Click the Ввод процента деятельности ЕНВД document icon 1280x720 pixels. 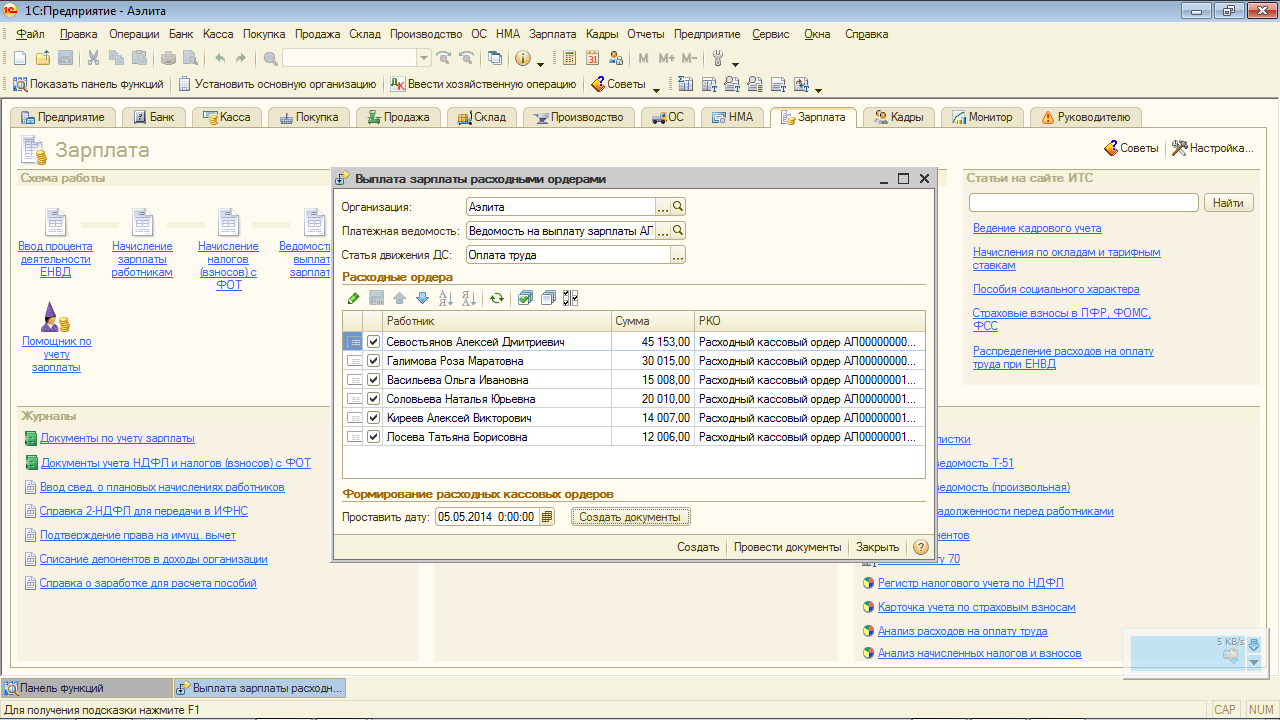click(x=56, y=222)
